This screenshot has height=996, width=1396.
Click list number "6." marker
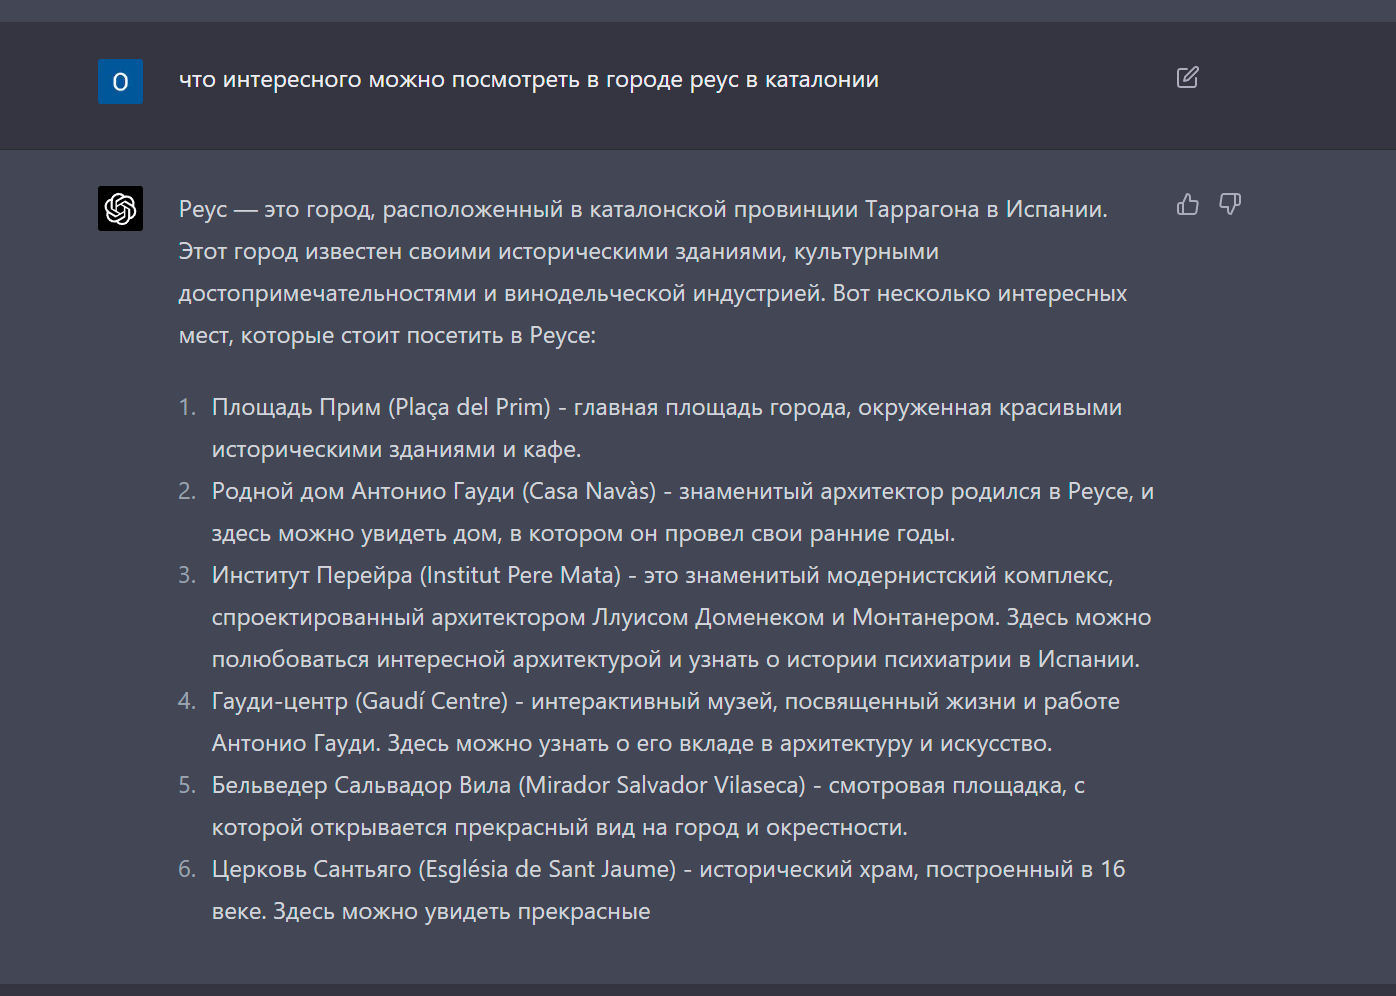[x=187, y=870]
